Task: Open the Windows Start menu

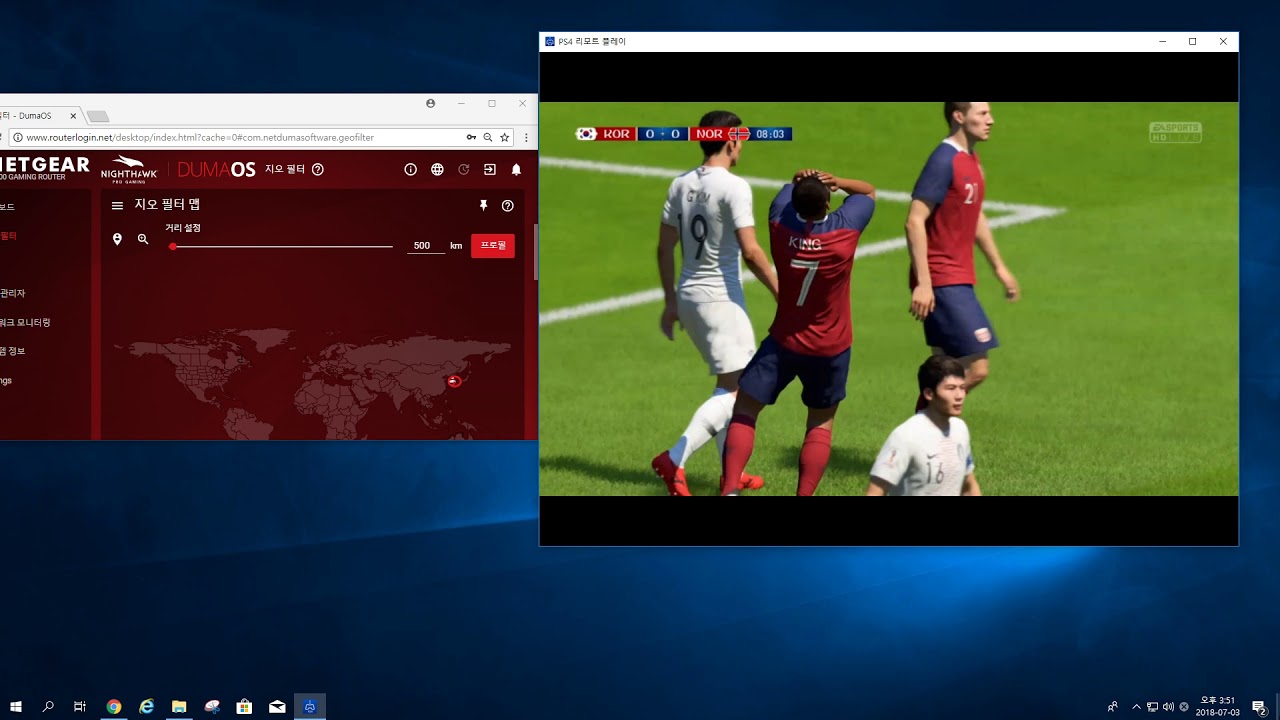Action: point(16,706)
